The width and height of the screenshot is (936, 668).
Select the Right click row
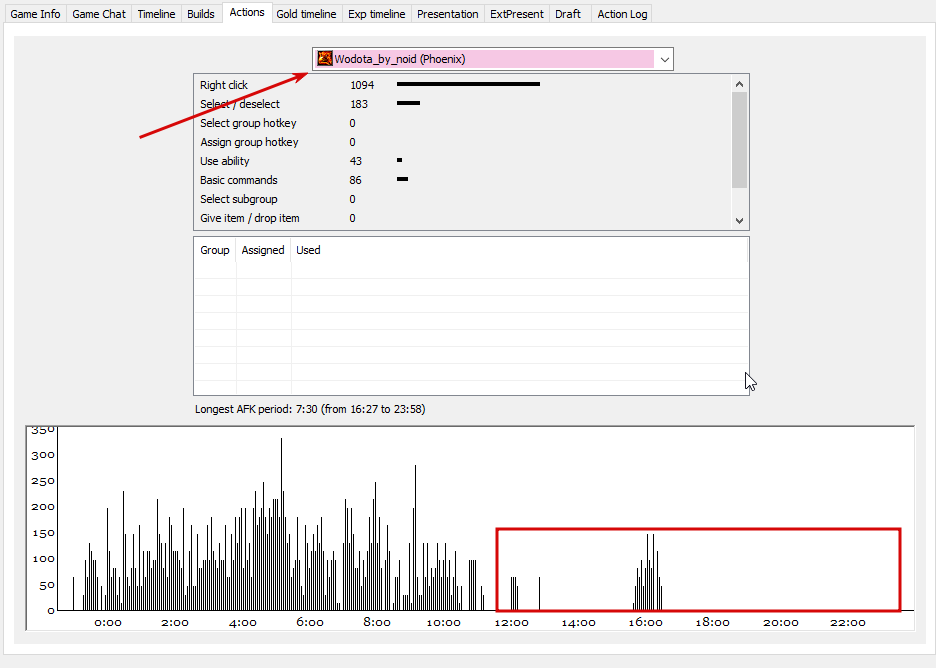click(x=463, y=85)
